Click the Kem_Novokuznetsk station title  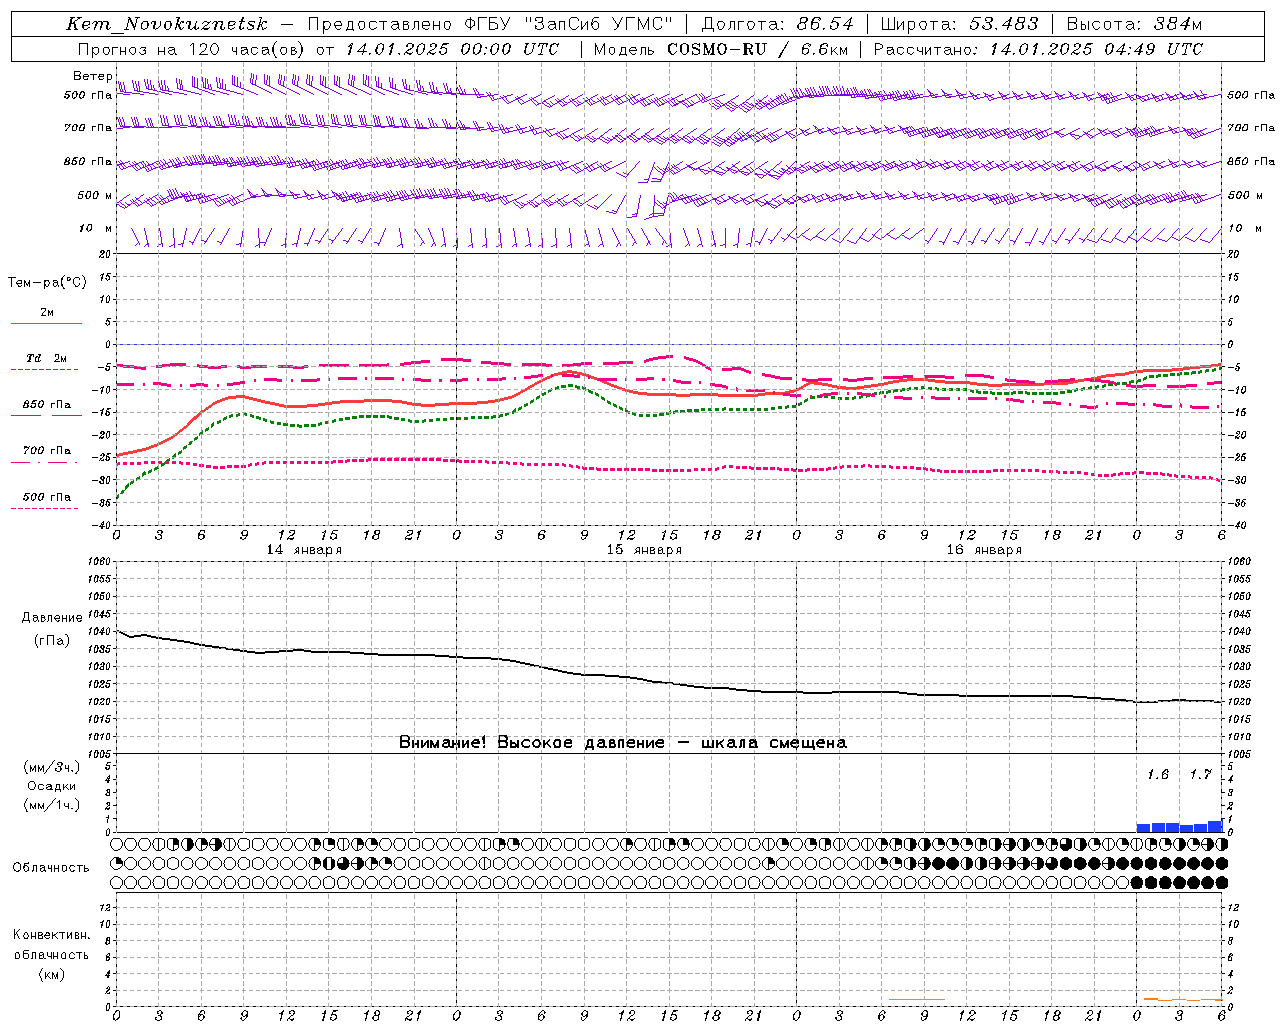click(168, 24)
